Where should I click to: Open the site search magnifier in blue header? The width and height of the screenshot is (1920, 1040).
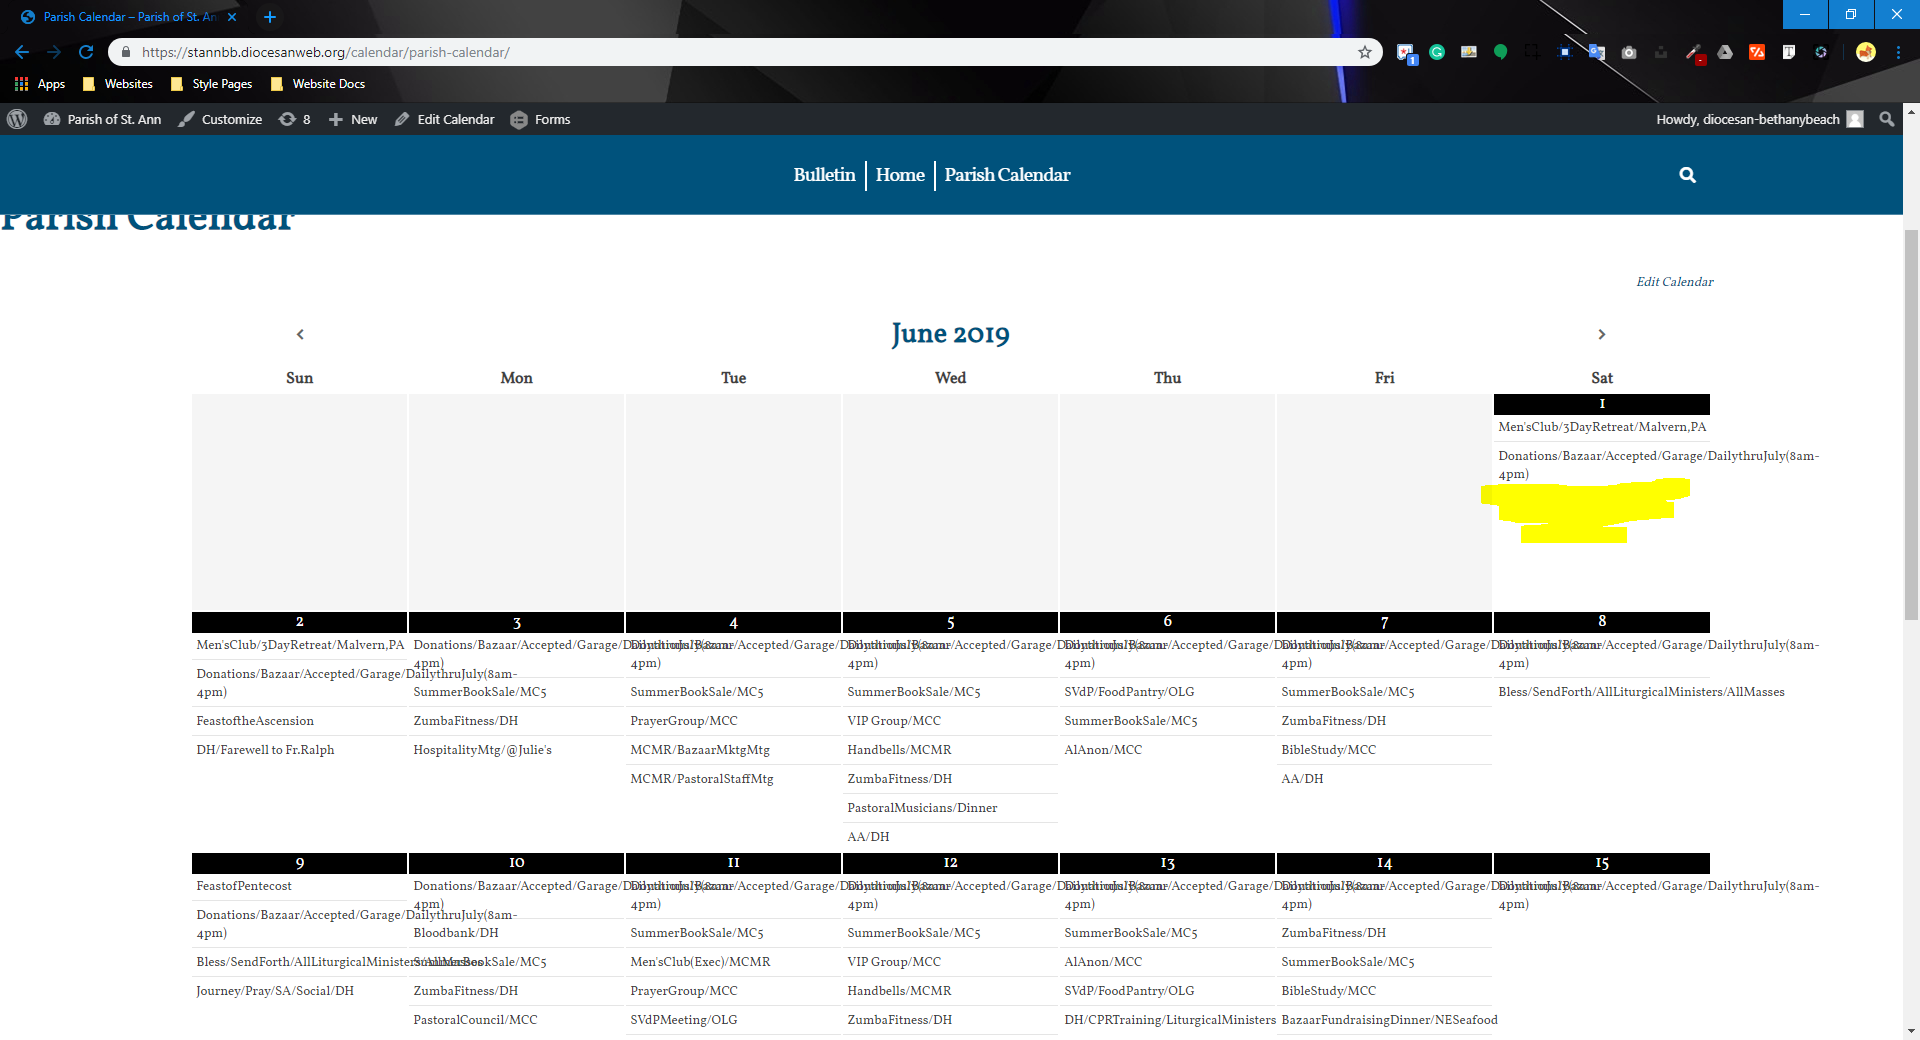coord(1687,175)
